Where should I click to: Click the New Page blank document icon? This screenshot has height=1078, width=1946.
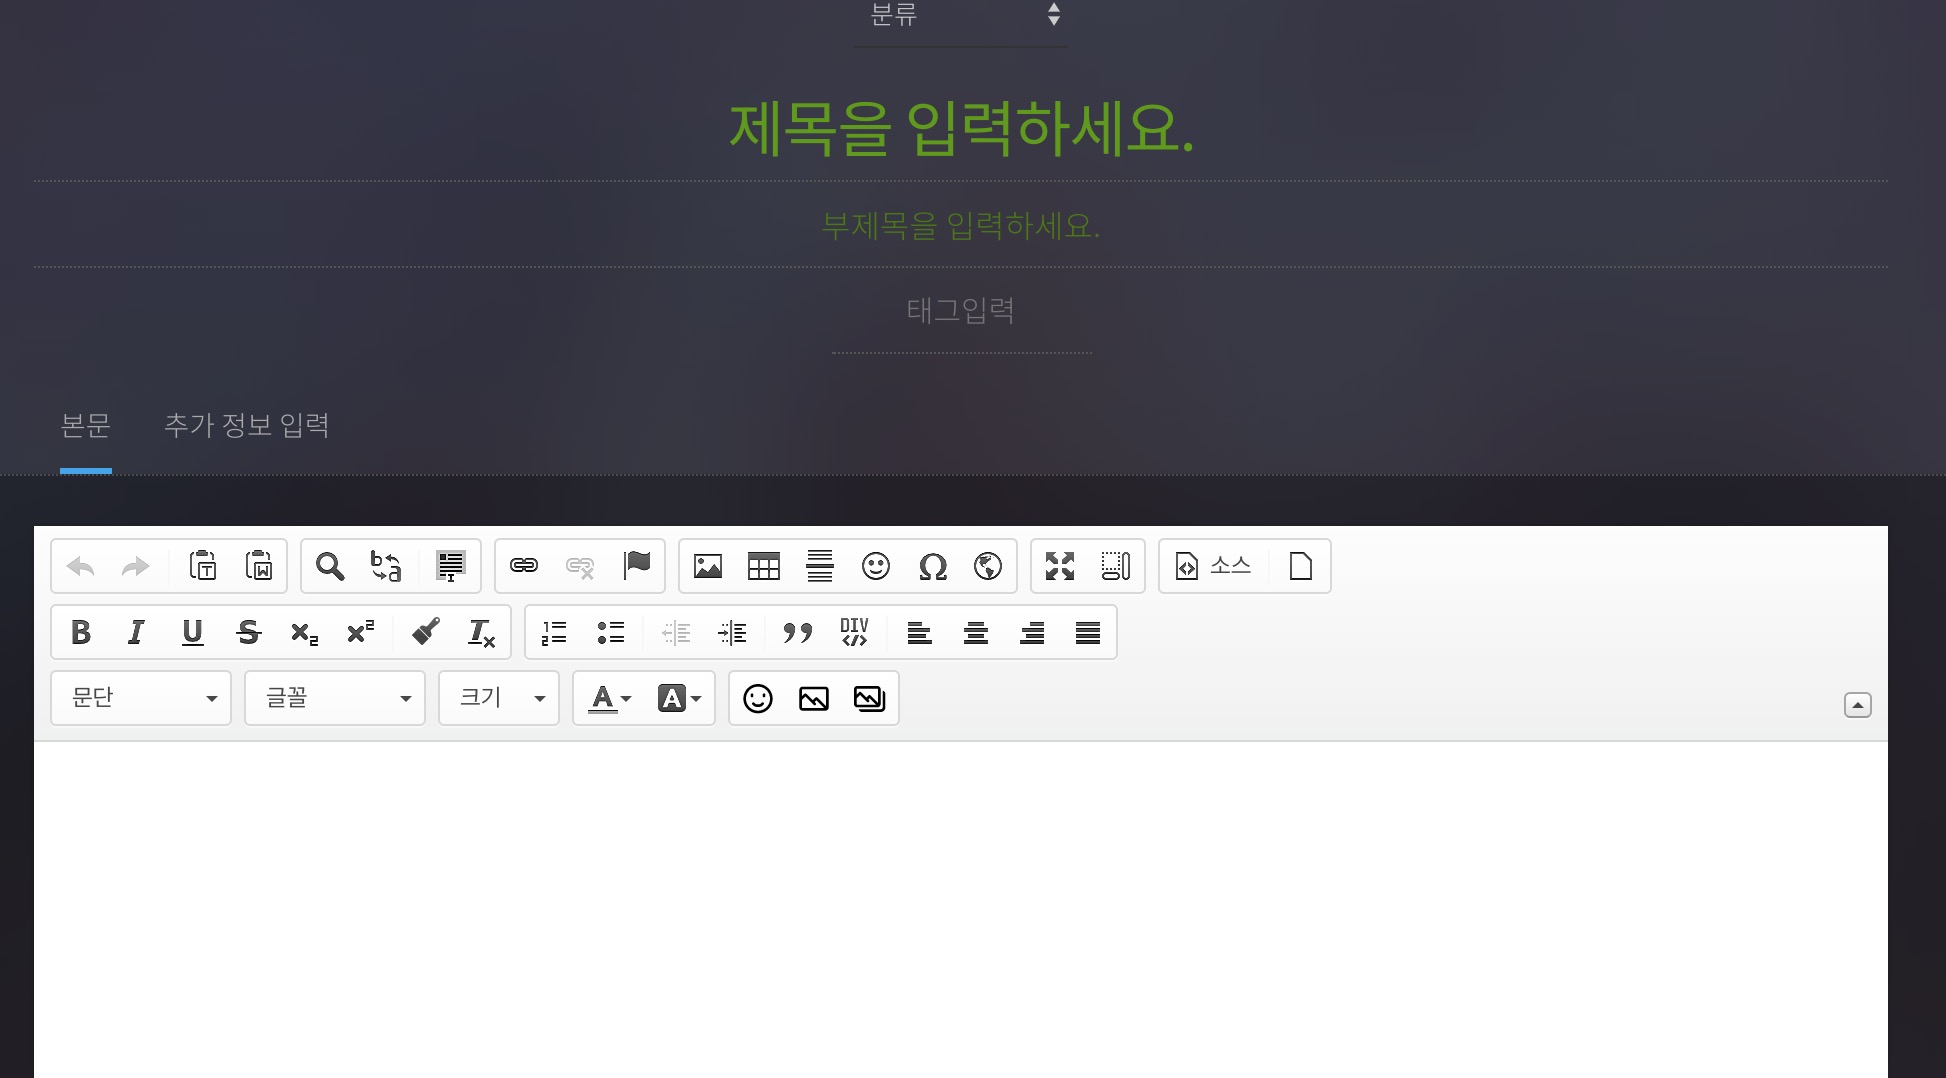pos(1301,566)
